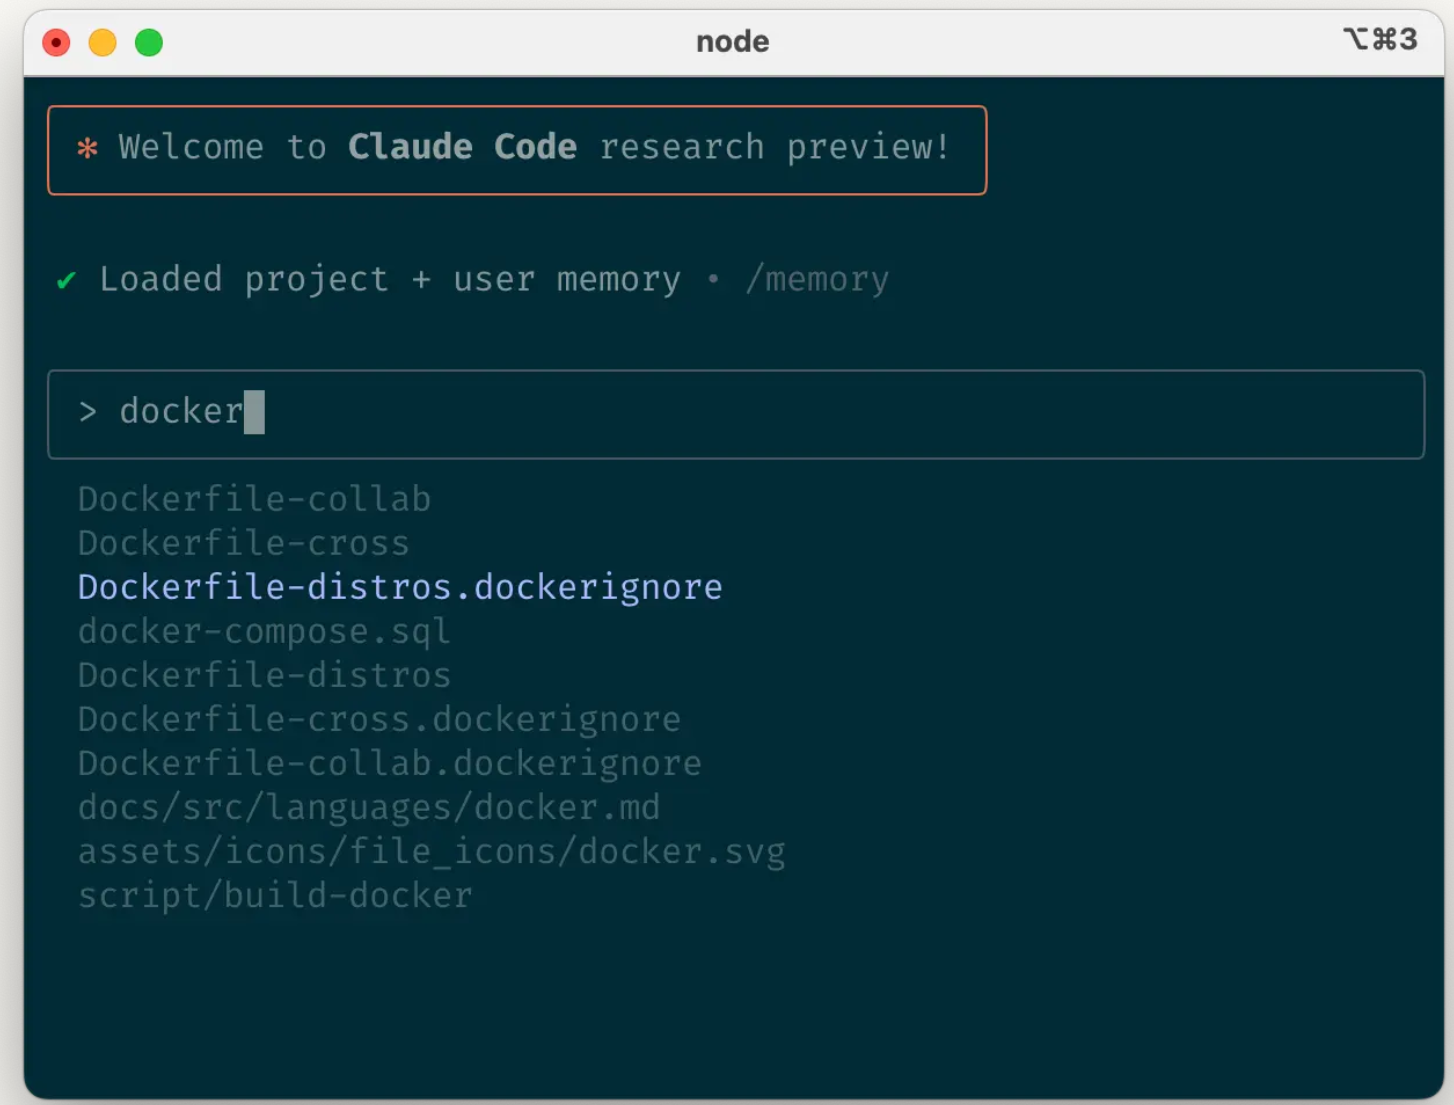Click the green fullscreen window button

[x=149, y=43]
